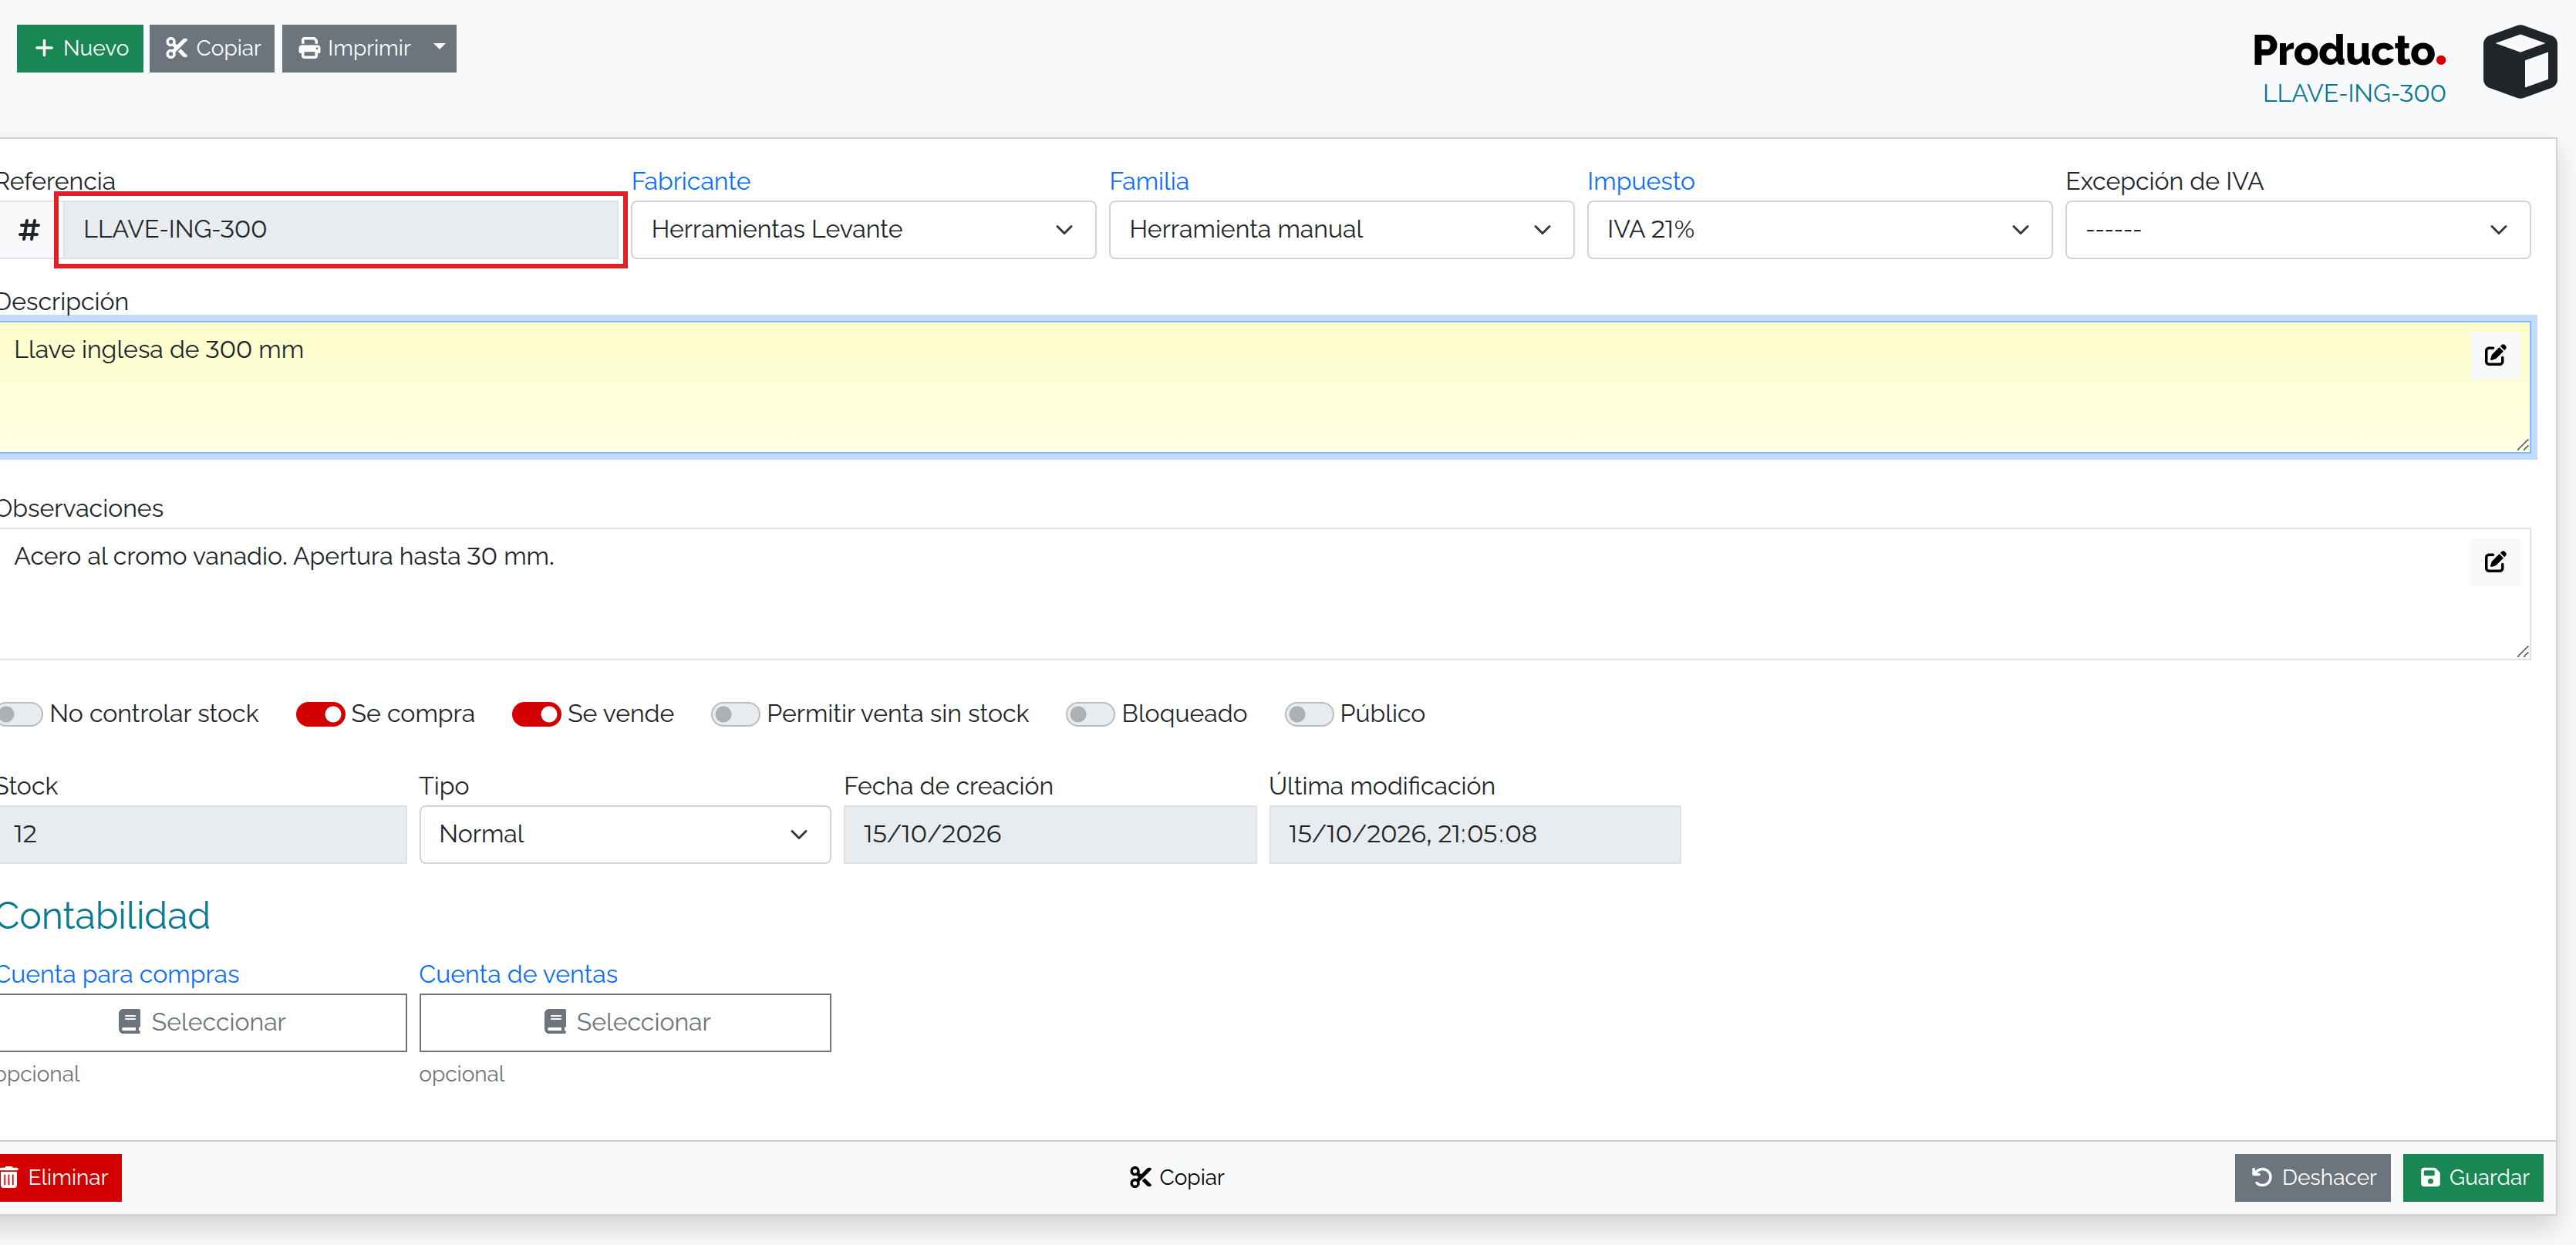Open the Impuesto dropdown IVA 21%
The image size is (2576, 1245).
coord(1819,230)
